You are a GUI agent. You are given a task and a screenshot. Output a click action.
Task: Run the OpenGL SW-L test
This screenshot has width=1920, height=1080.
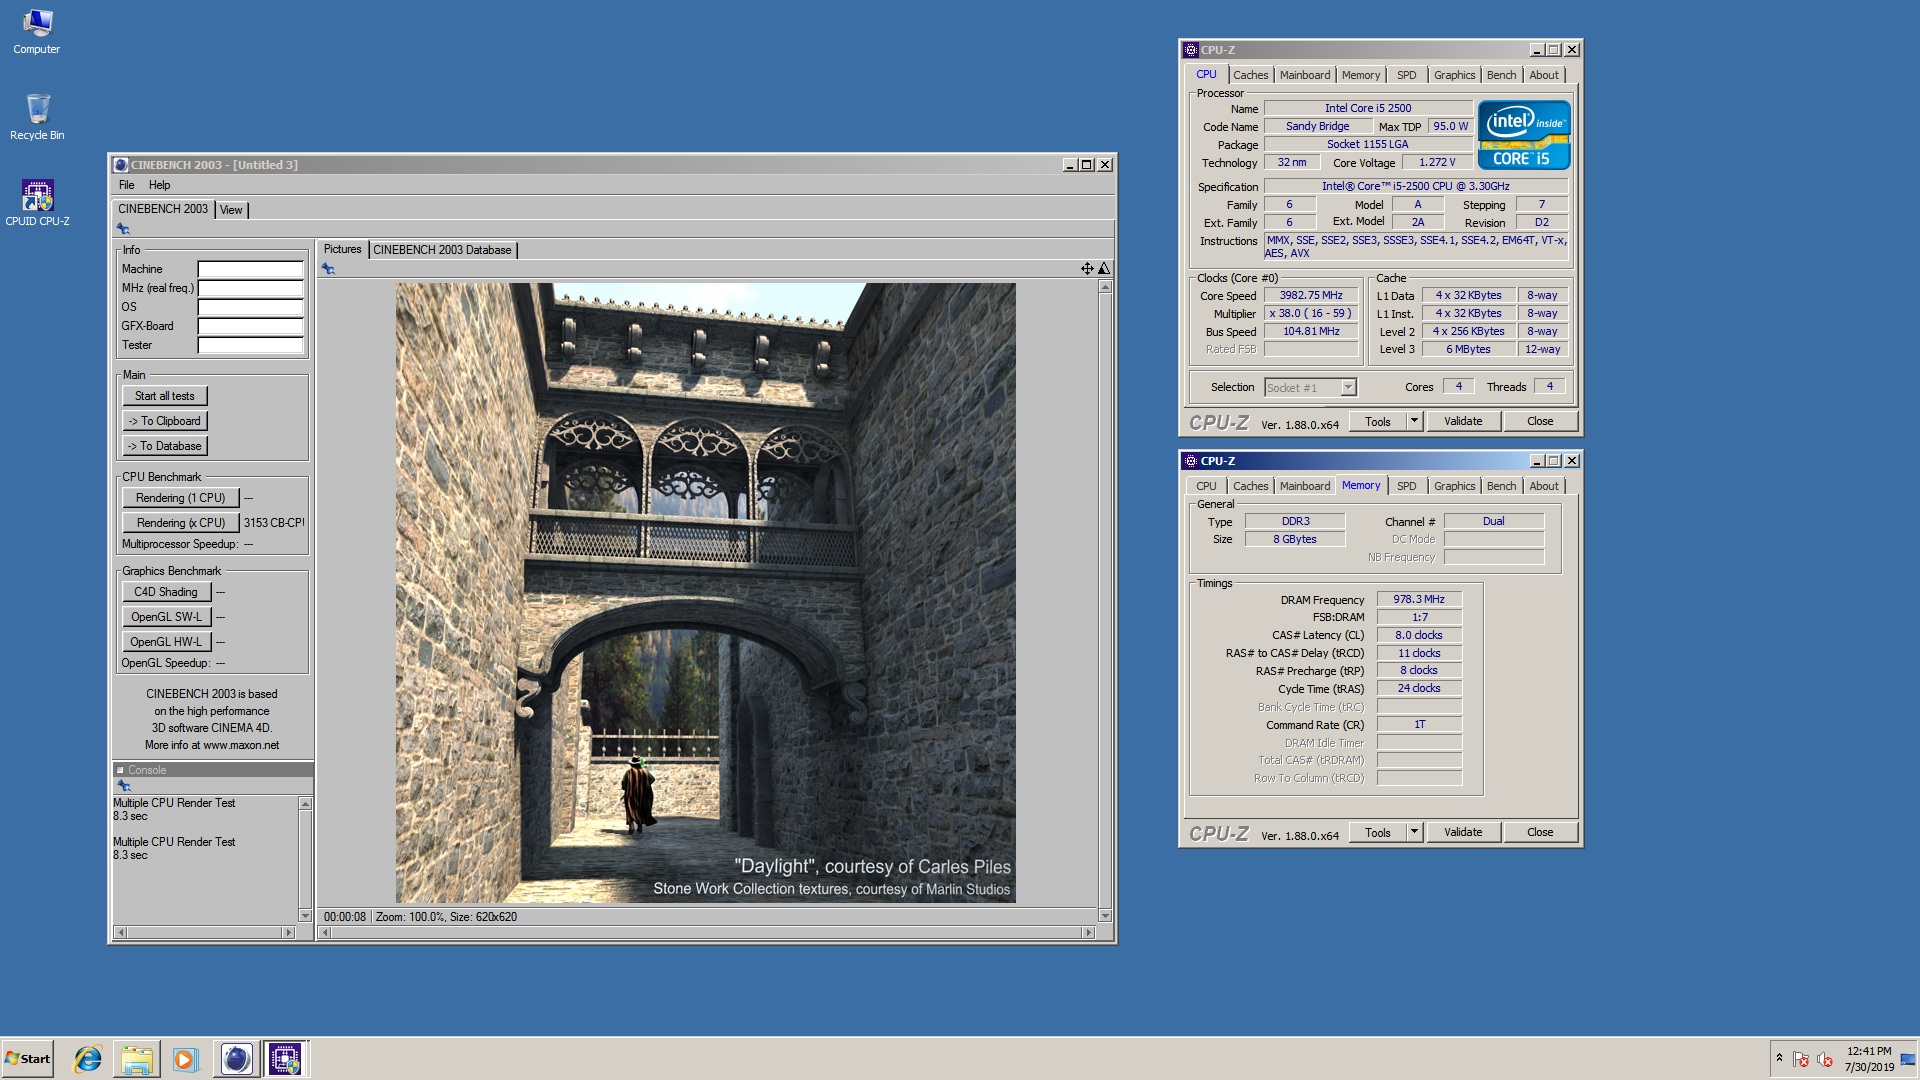pos(166,617)
